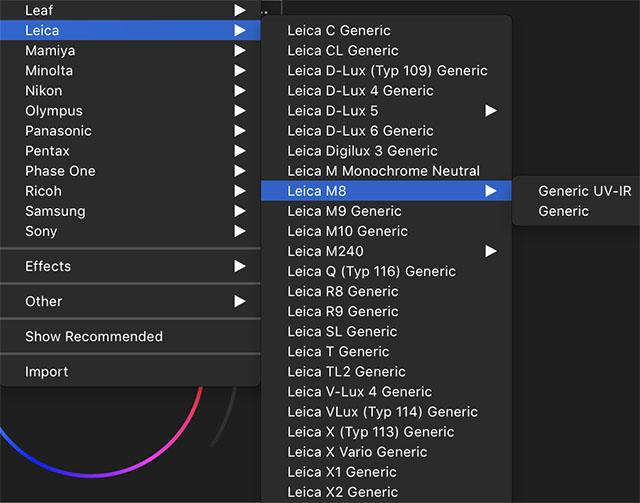Screen dimensions: 640x503
Task: Select Leica X2 Generic
Action: pyautogui.click(x=386, y=492)
